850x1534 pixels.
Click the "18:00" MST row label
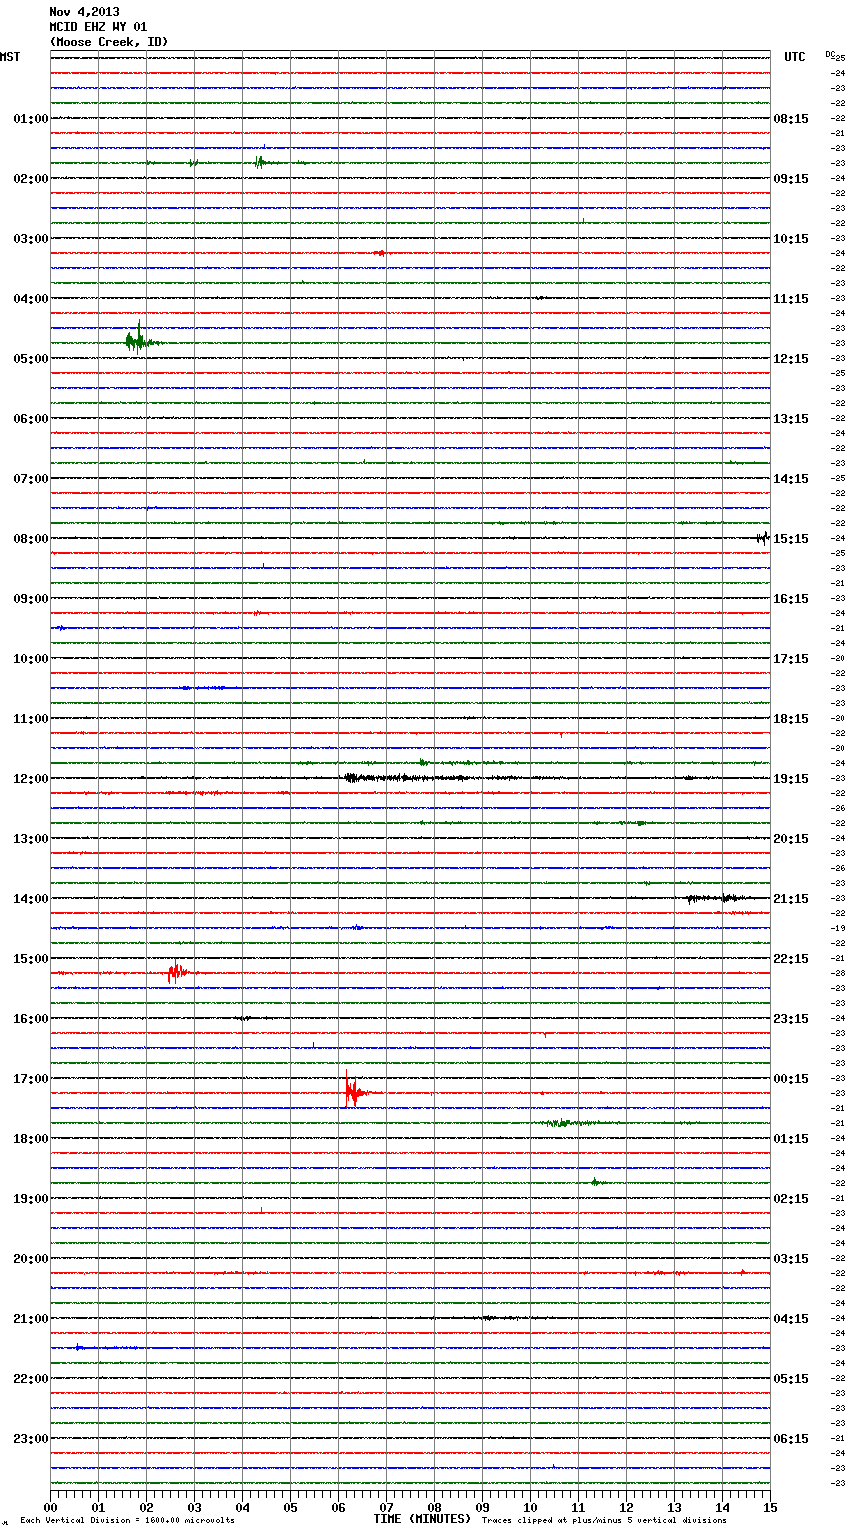31,1139
